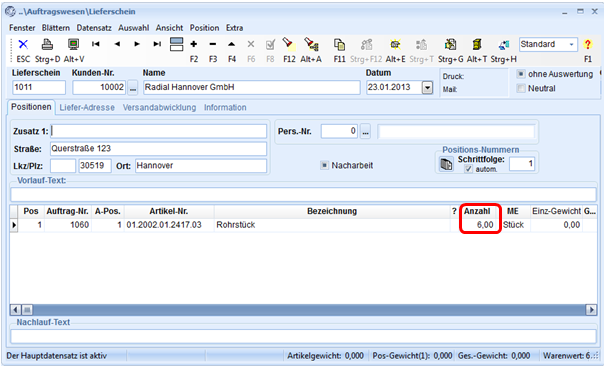Click the print icon labeled Strg+D
Viewport: 604px width, 366px height.
[x=47, y=45]
